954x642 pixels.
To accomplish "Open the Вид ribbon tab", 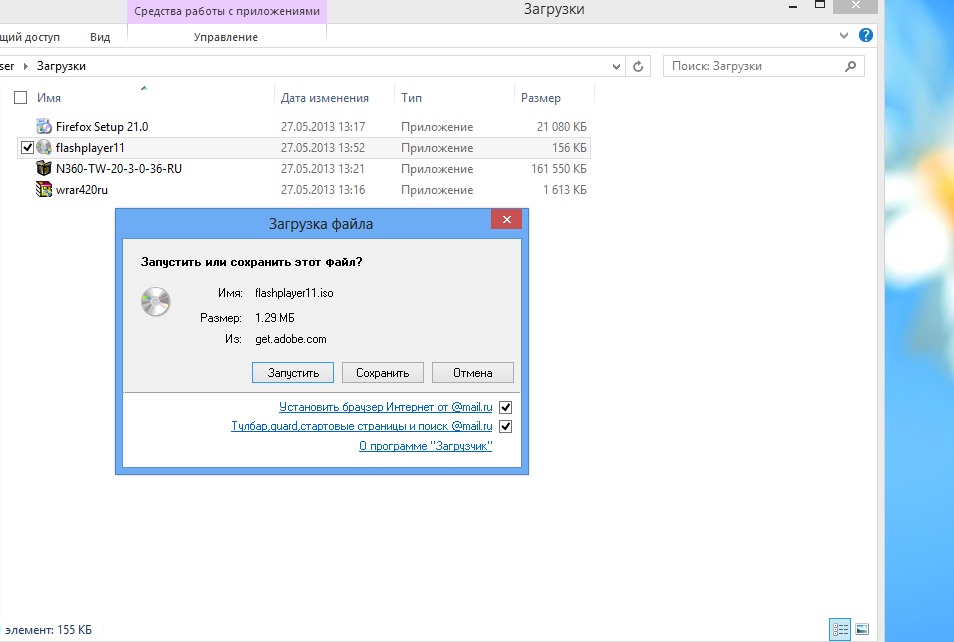I will (x=100, y=37).
